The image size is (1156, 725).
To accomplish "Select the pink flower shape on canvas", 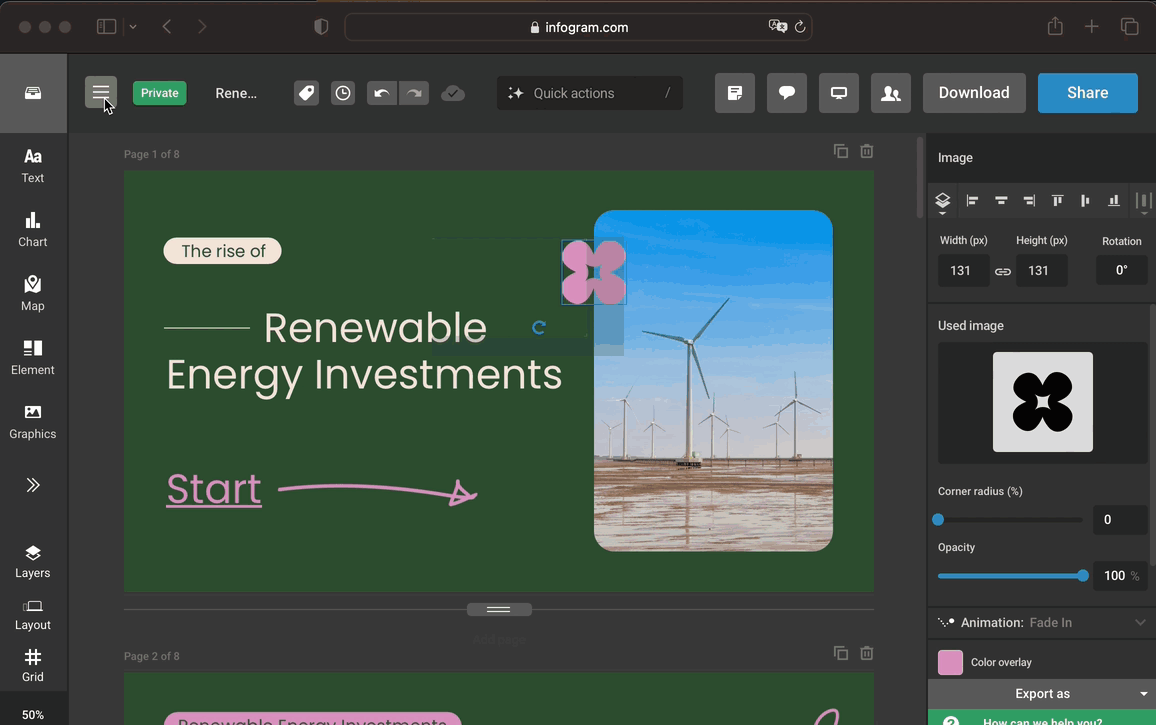I will (x=593, y=272).
